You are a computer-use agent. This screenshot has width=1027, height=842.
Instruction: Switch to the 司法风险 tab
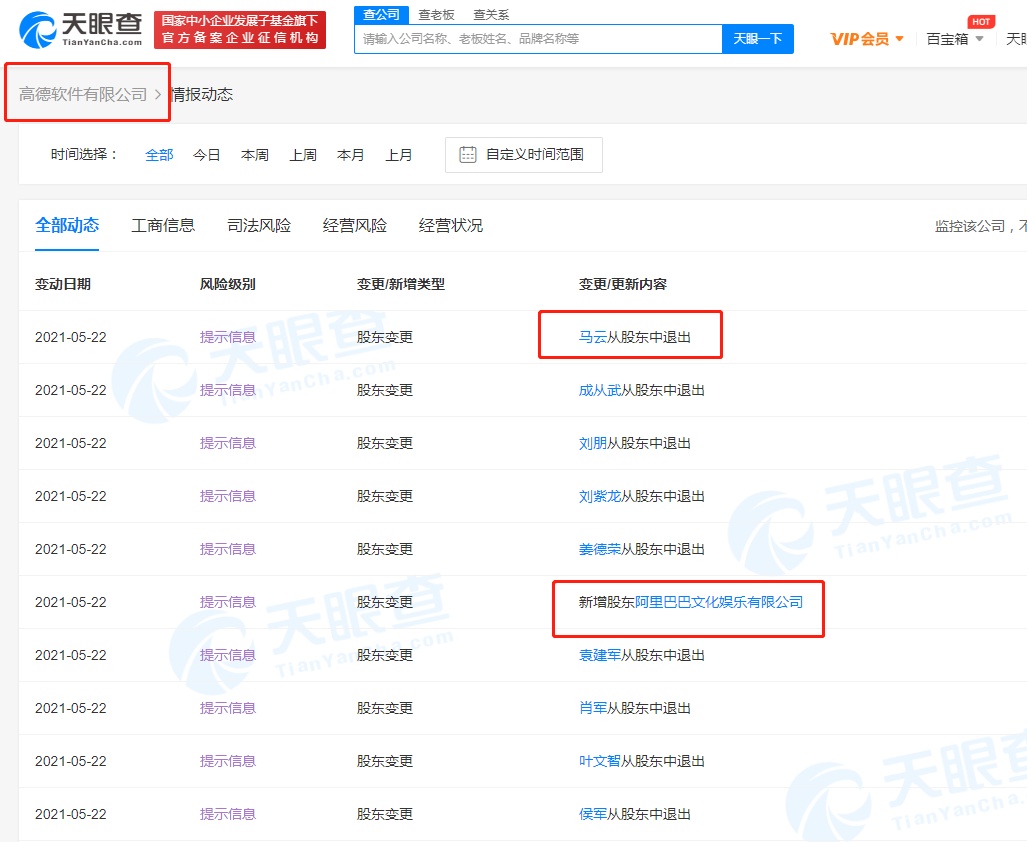(x=259, y=226)
